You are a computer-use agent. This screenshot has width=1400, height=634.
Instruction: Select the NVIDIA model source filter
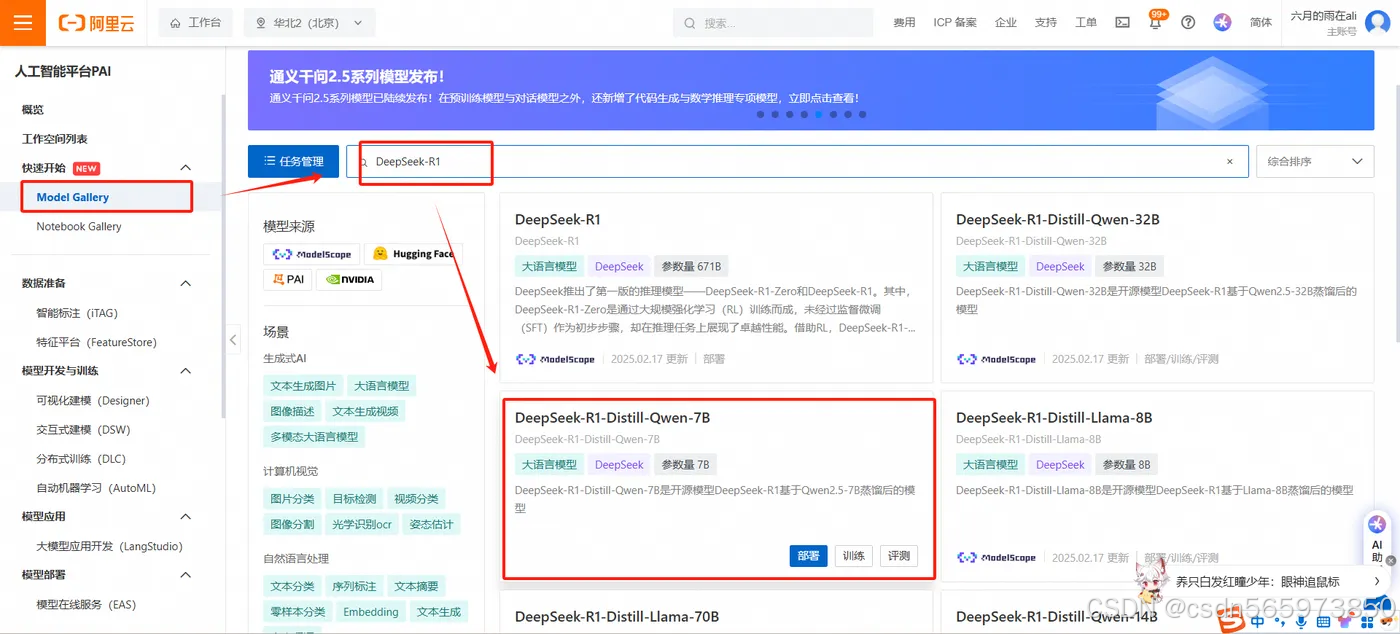349,279
